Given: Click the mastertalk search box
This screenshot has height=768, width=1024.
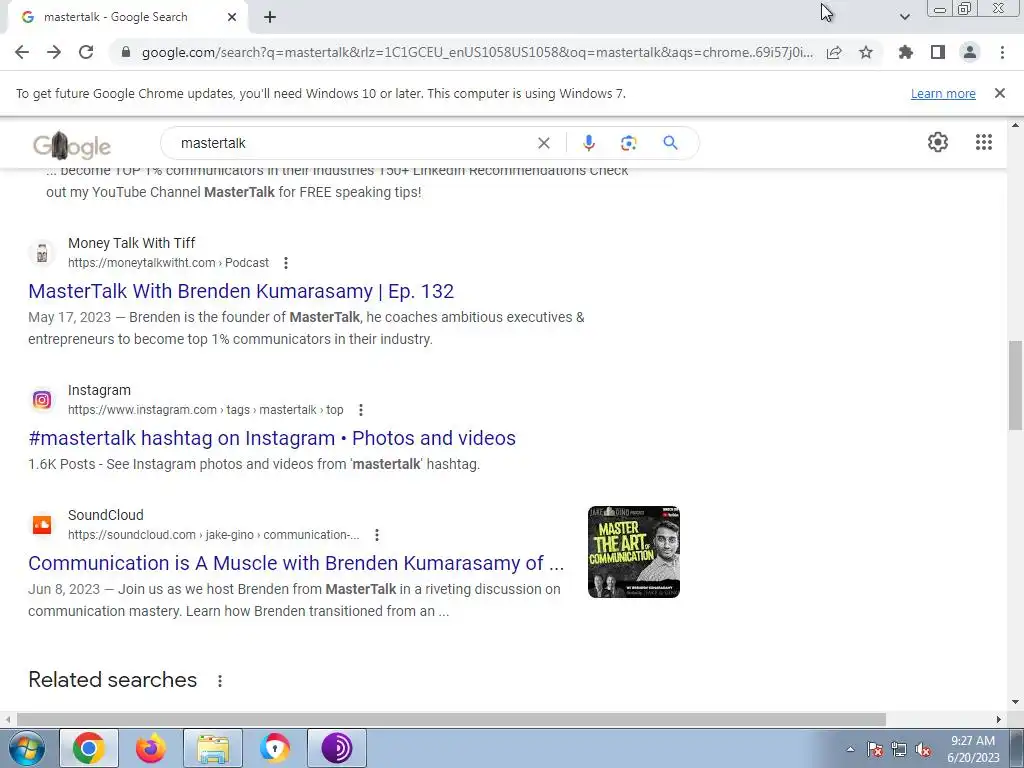Looking at the screenshot, I should click(353, 143).
